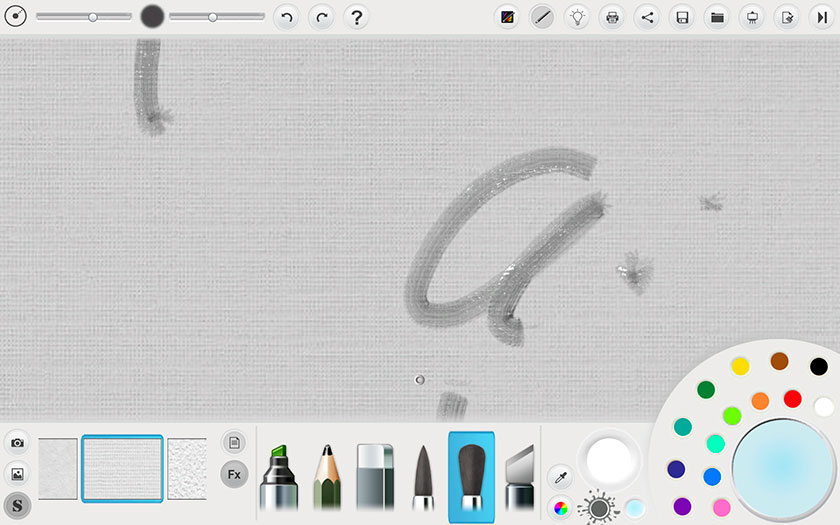Viewport: 840px width, 525px height.
Task: Open help with the question mark
Action: tap(357, 17)
